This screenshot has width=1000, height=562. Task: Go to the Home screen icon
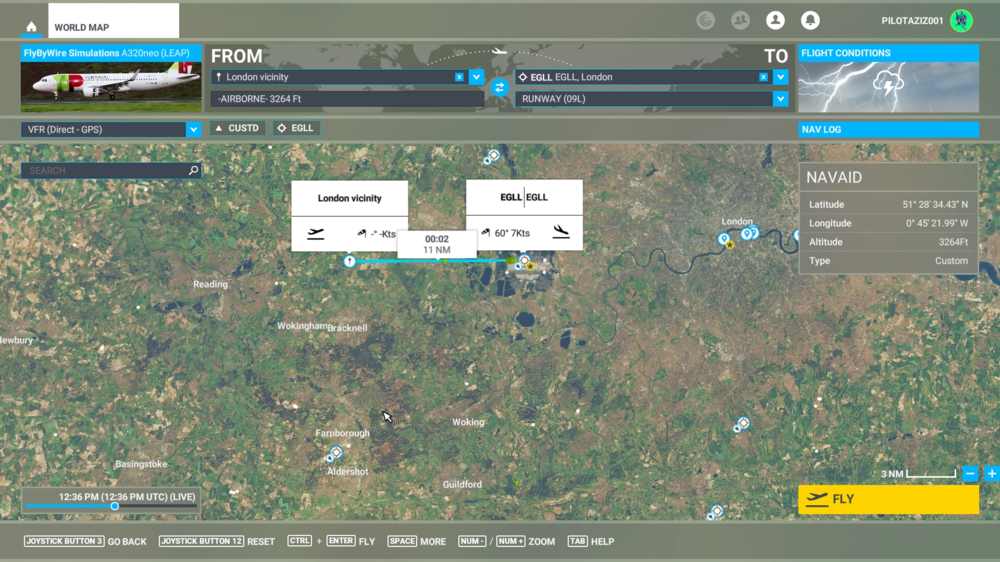[x=32, y=27]
